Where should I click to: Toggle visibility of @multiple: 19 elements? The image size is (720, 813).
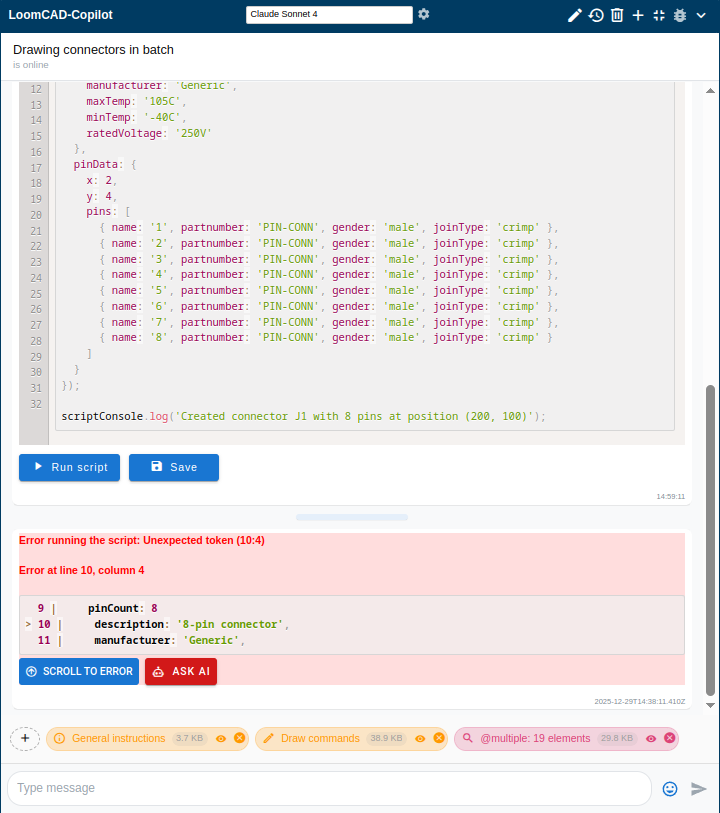651,739
